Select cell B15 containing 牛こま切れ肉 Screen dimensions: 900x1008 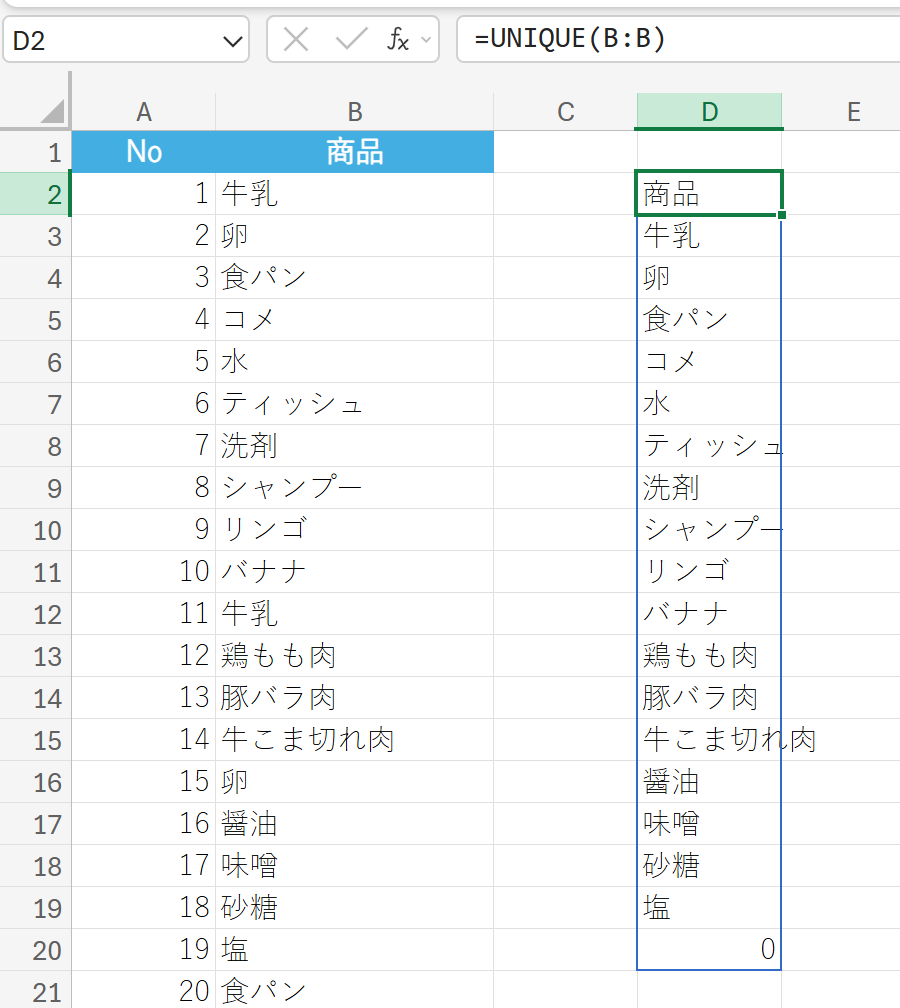(x=355, y=740)
